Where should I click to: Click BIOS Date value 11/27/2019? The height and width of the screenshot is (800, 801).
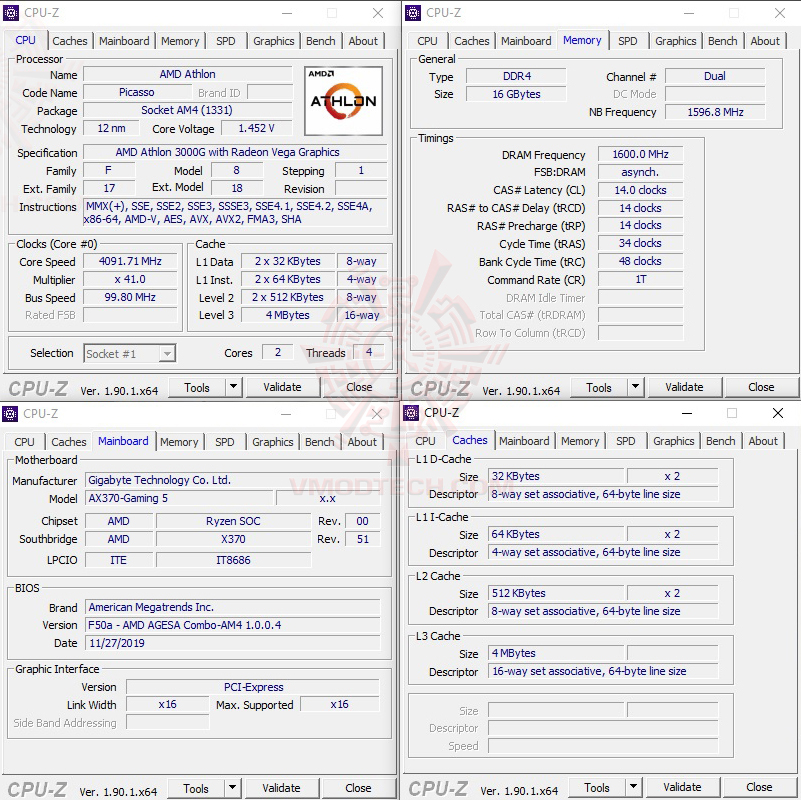coord(233,643)
